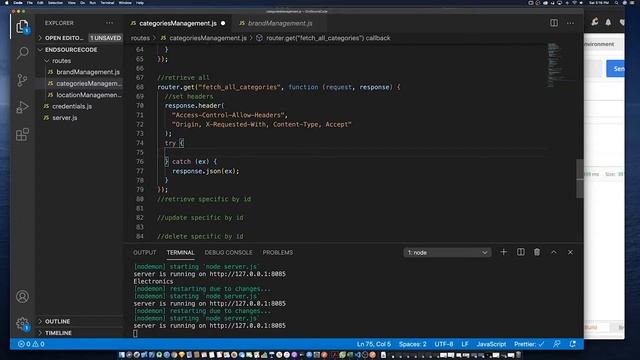Switch to the Output panel tab
The height and width of the screenshot is (360, 640).
[144, 253]
